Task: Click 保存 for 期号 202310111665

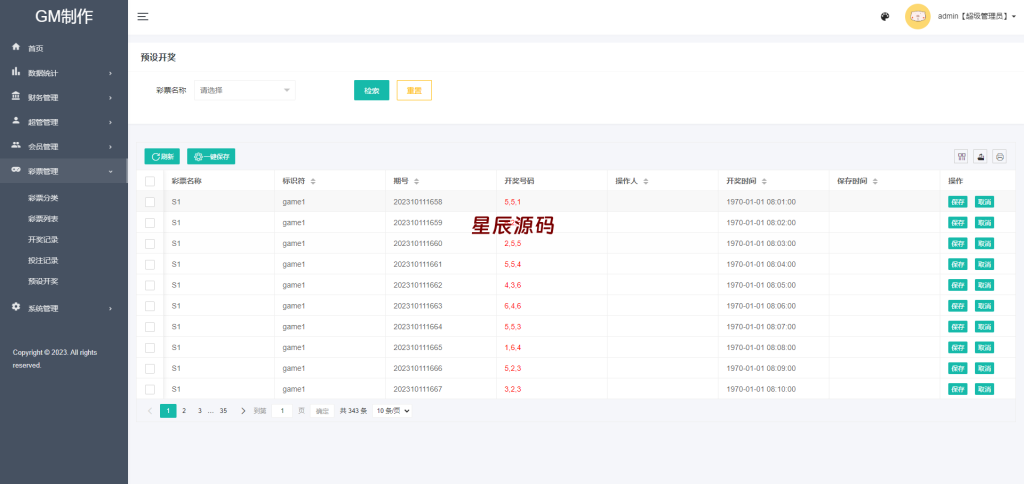Action: pyautogui.click(x=957, y=347)
